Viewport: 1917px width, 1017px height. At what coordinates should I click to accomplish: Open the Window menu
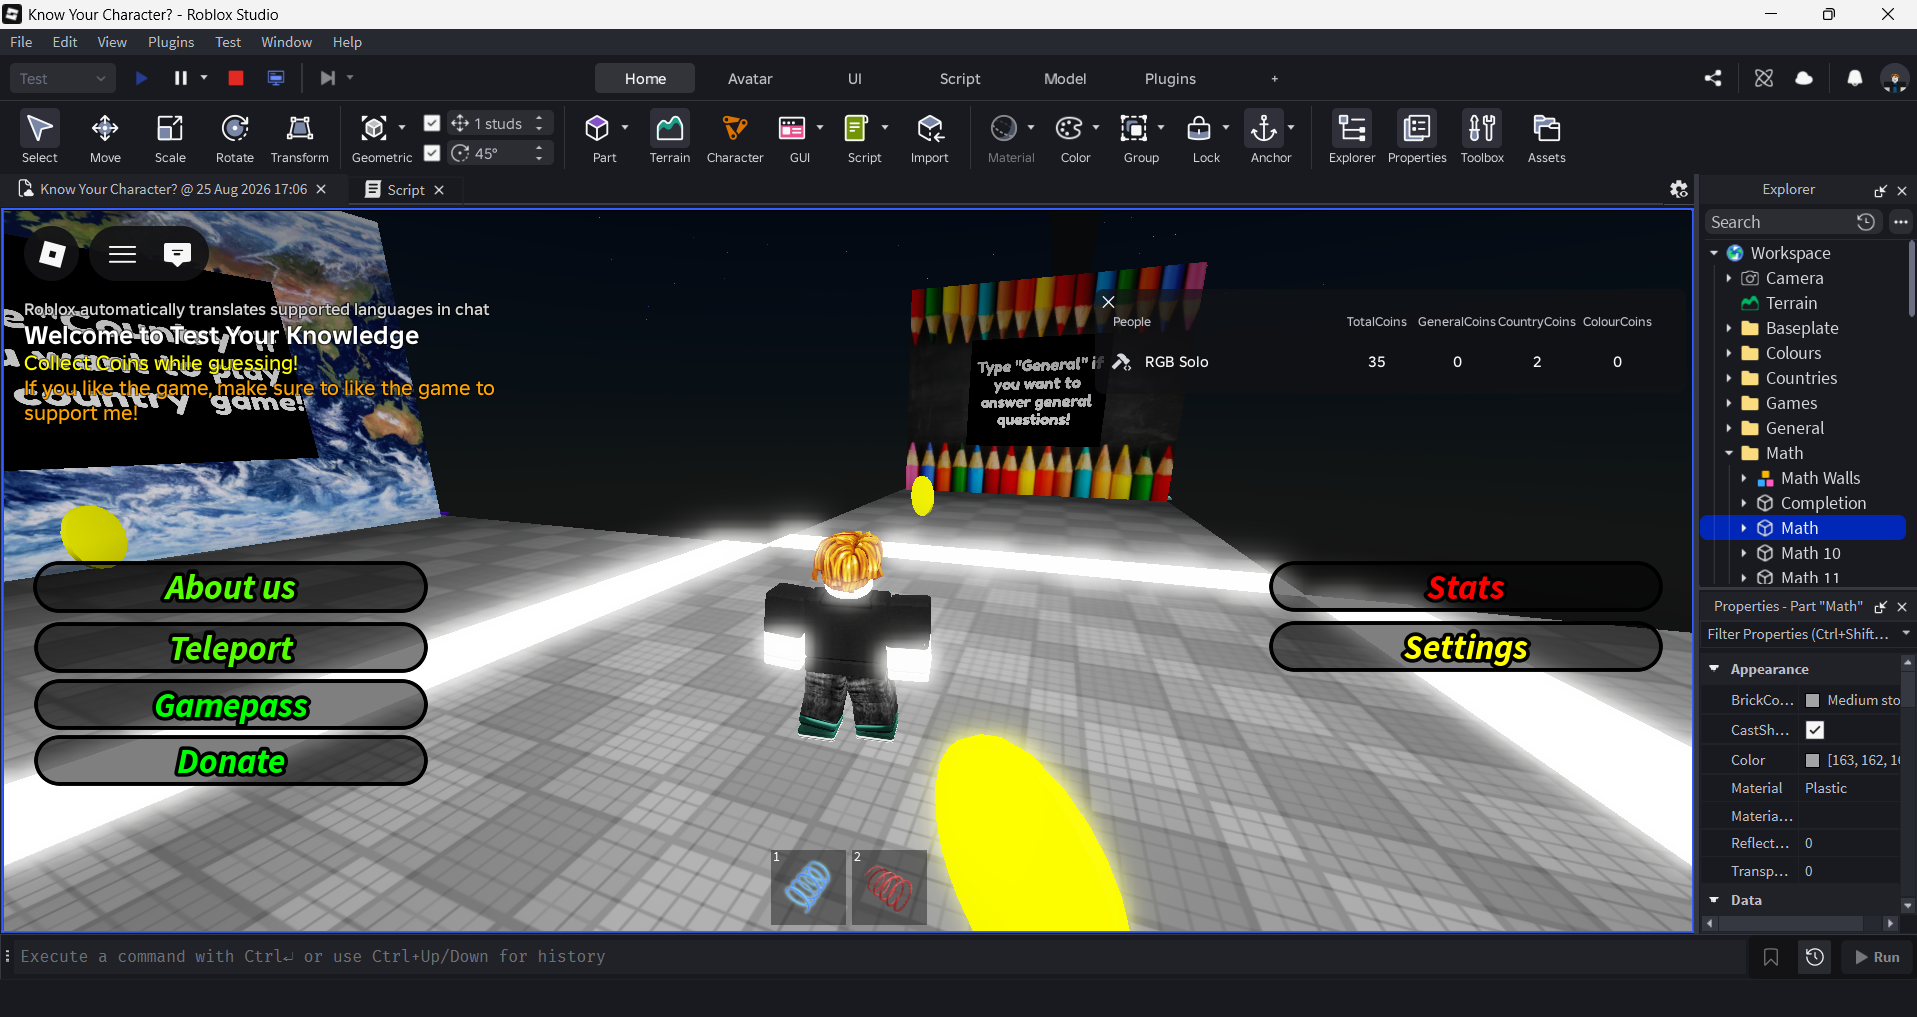tap(286, 42)
